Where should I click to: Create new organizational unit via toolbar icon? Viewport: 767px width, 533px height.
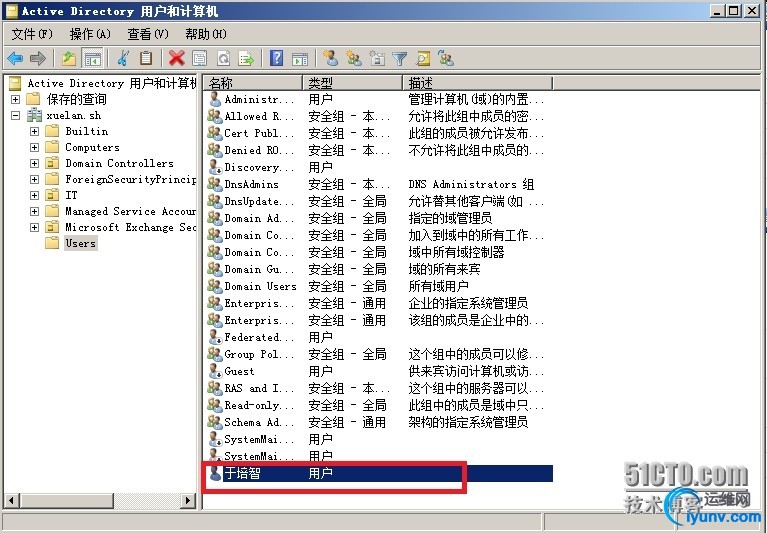(377, 59)
